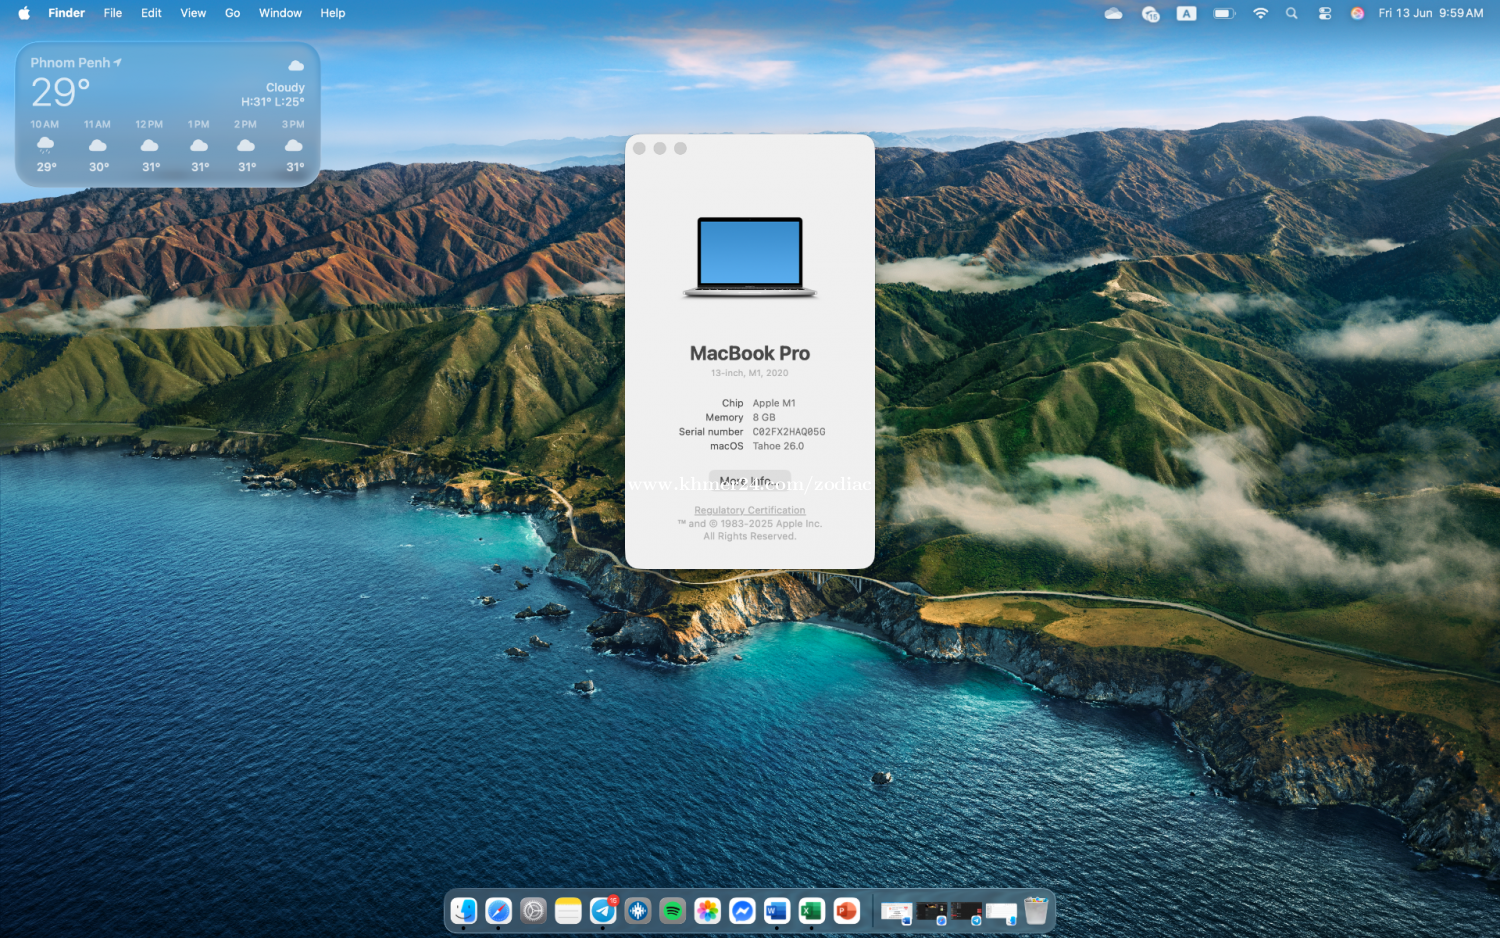Open Microsoft Word in the Dock

tap(777, 911)
